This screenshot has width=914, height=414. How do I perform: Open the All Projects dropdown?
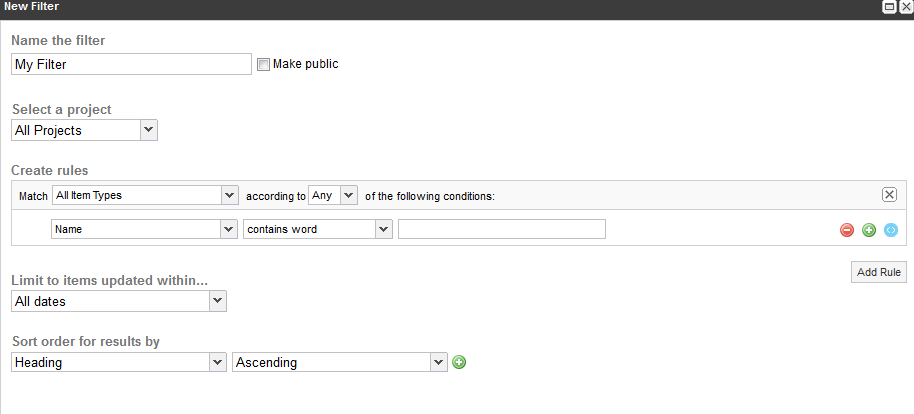pos(85,130)
